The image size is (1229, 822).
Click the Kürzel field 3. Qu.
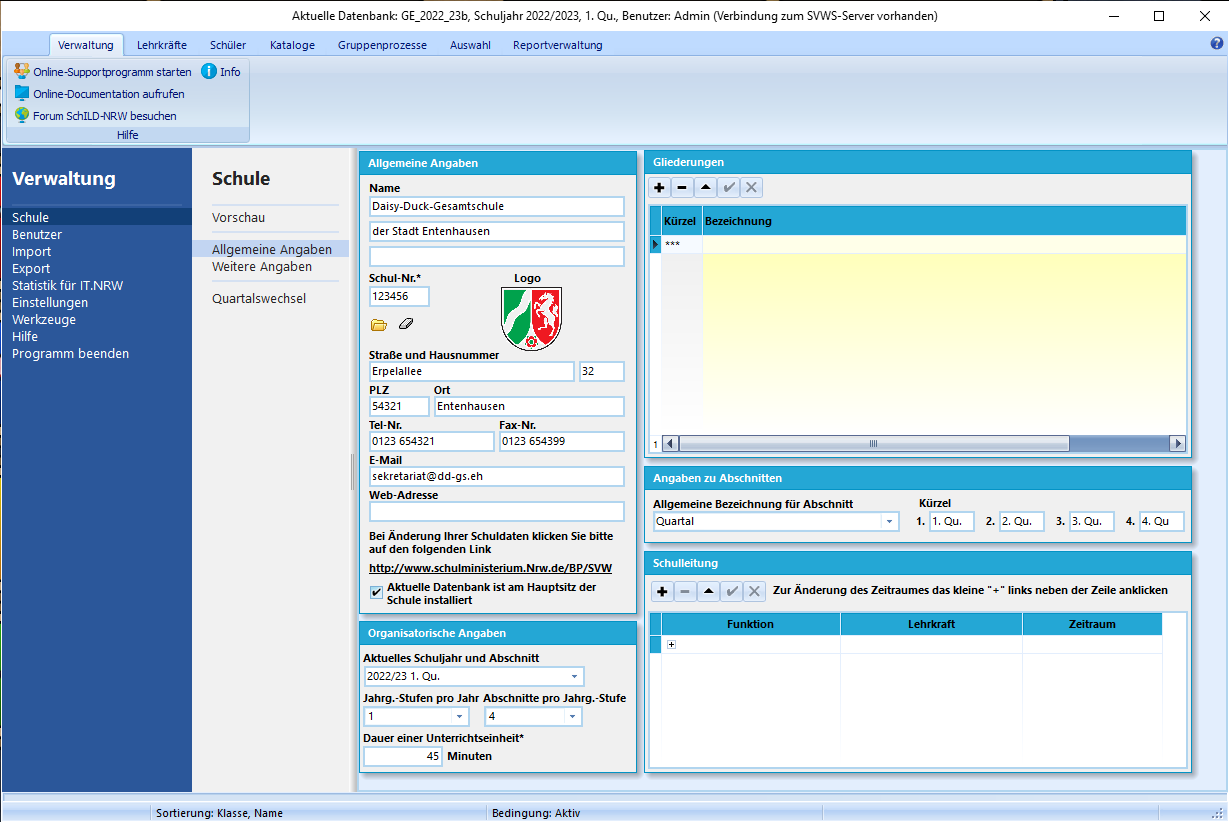[x=1092, y=521]
